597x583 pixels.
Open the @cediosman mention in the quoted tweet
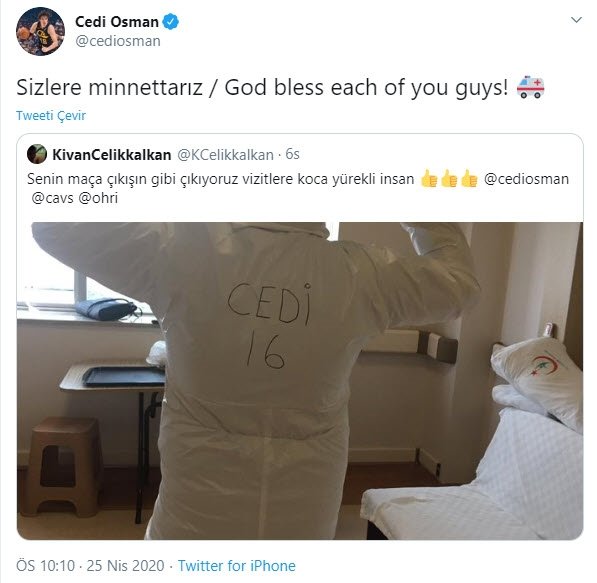pyautogui.click(x=526, y=179)
